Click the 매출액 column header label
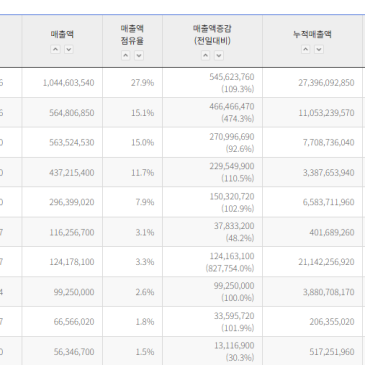This screenshot has height=365, width=365. pyautogui.click(x=62, y=34)
